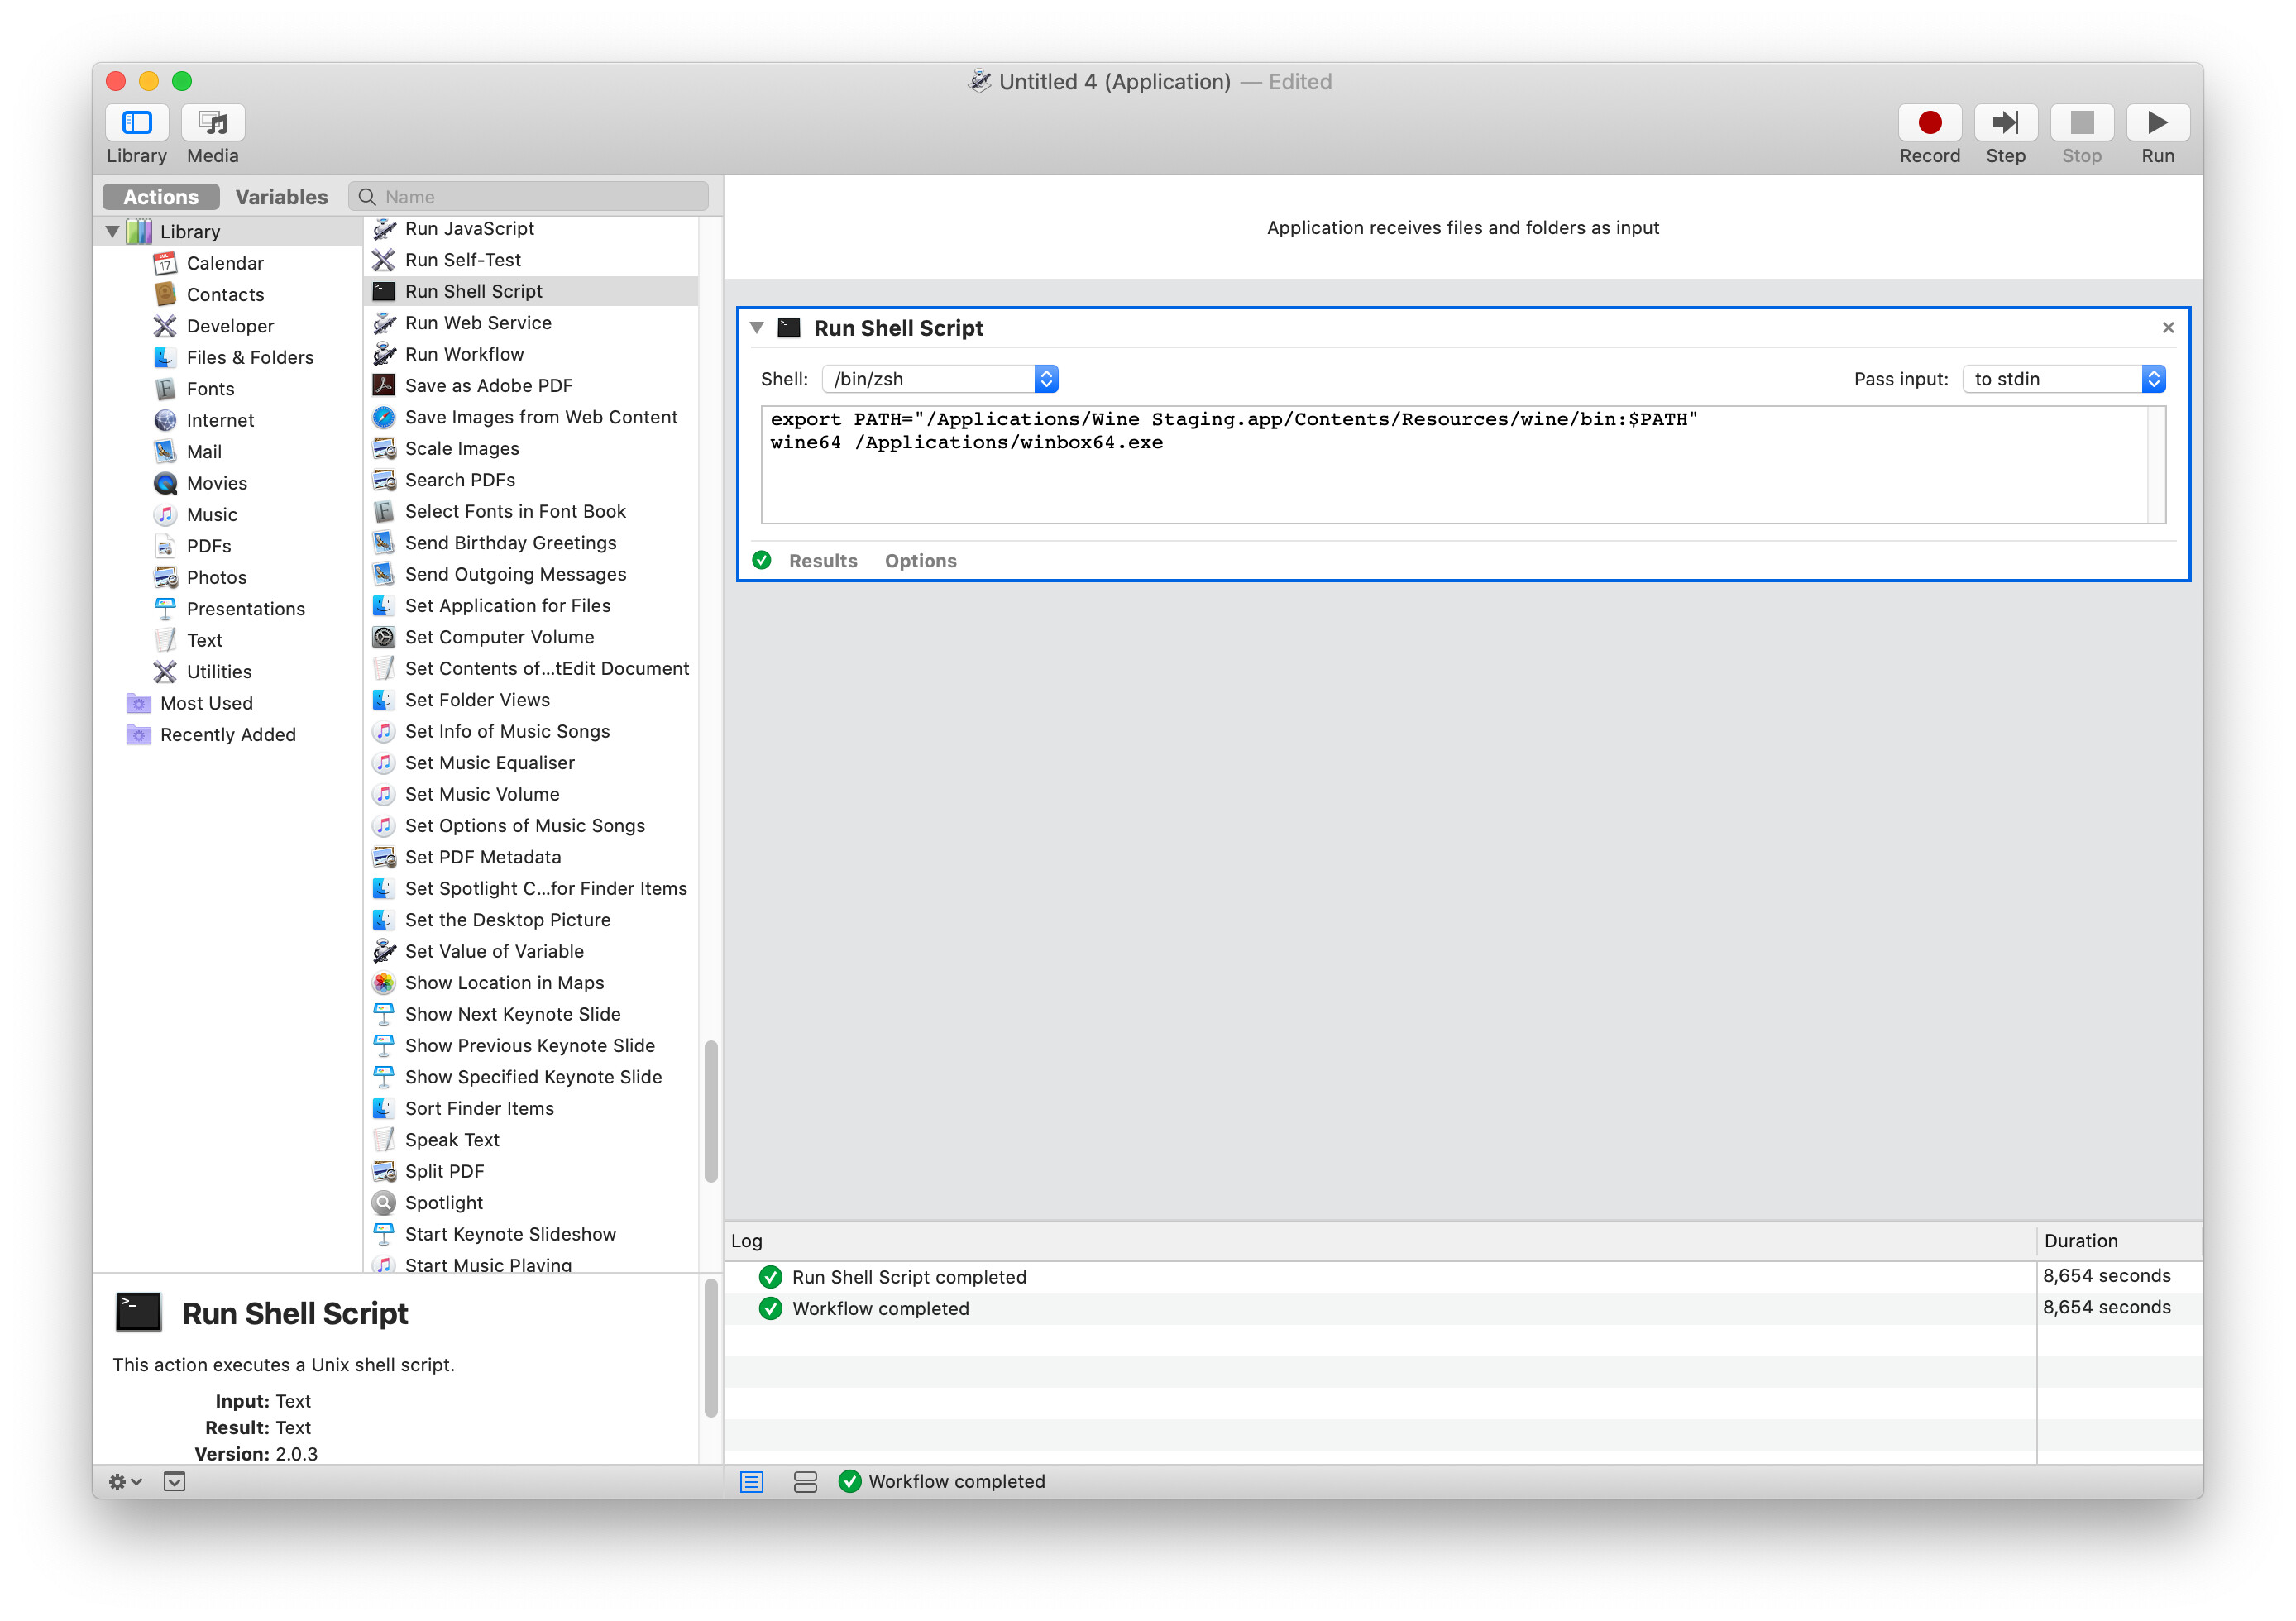Select Run Shell Script in actions list
Viewport: 2296px width, 1621px height.
tap(531, 291)
